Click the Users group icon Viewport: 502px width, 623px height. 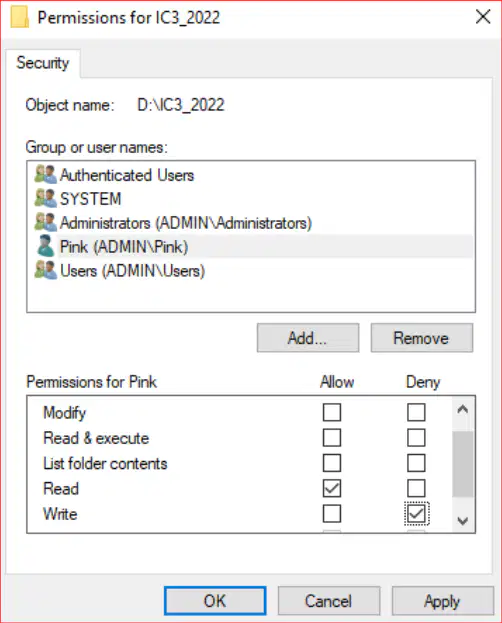(45, 270)
